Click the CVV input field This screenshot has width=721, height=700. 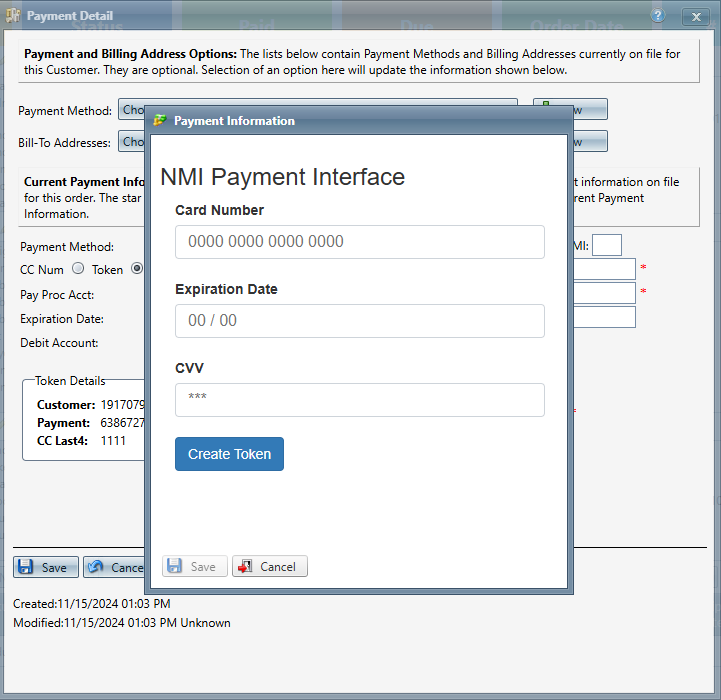pyautogui.click(x=360, y=400)
